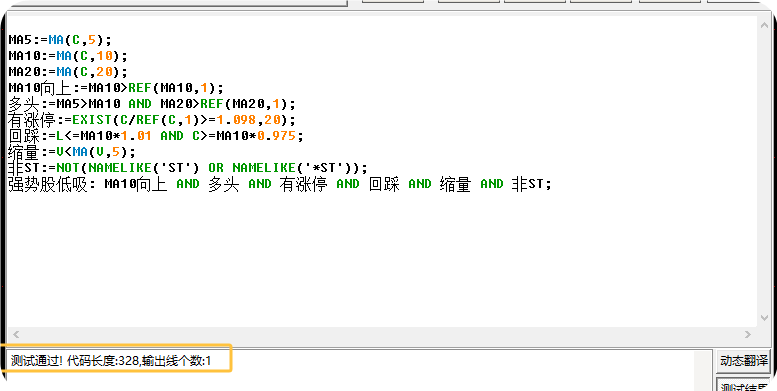Click the line starting with 多头:=
The width and height of the screenshot is (777, 391).
[x=152, y=104]
